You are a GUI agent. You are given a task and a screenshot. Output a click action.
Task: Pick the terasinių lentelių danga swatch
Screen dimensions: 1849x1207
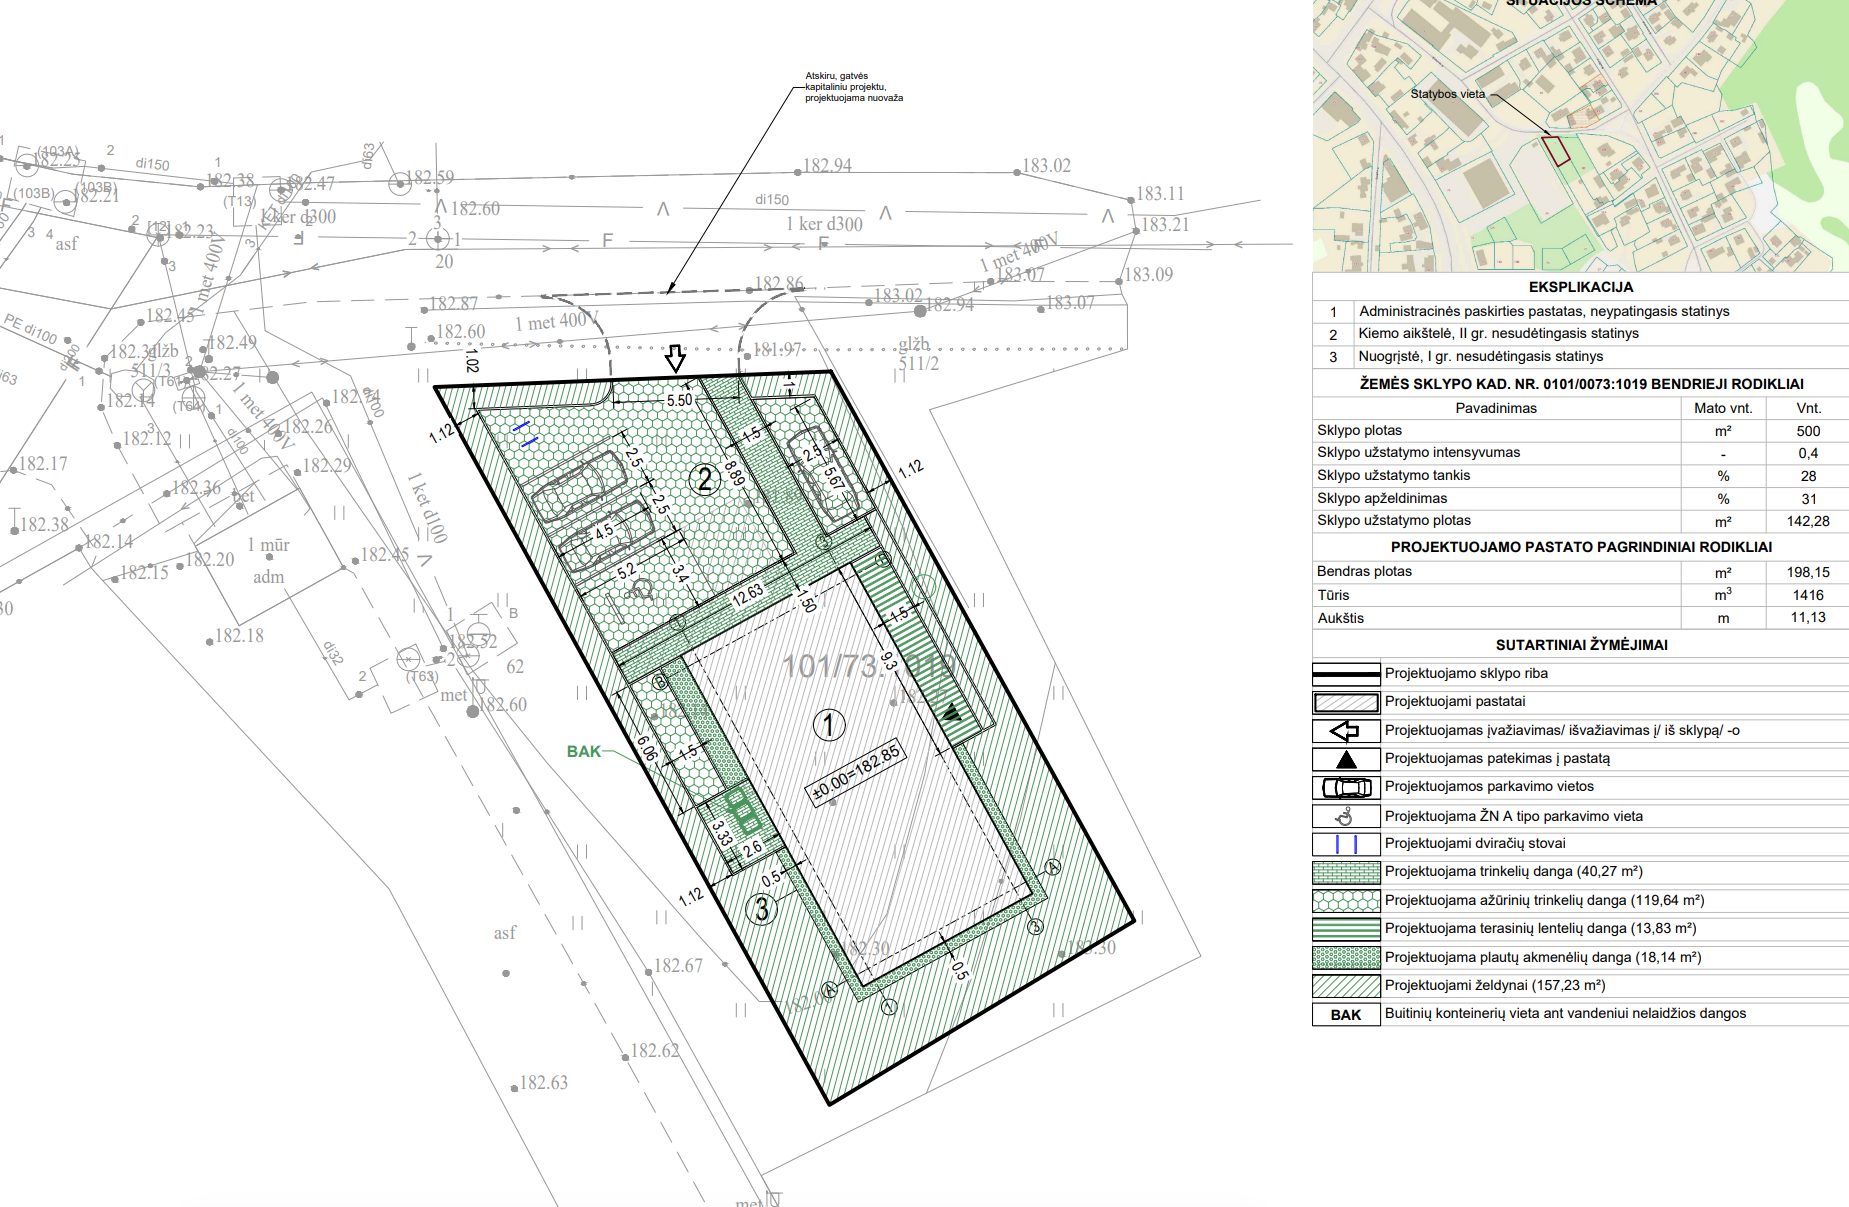click(1346, 929)
